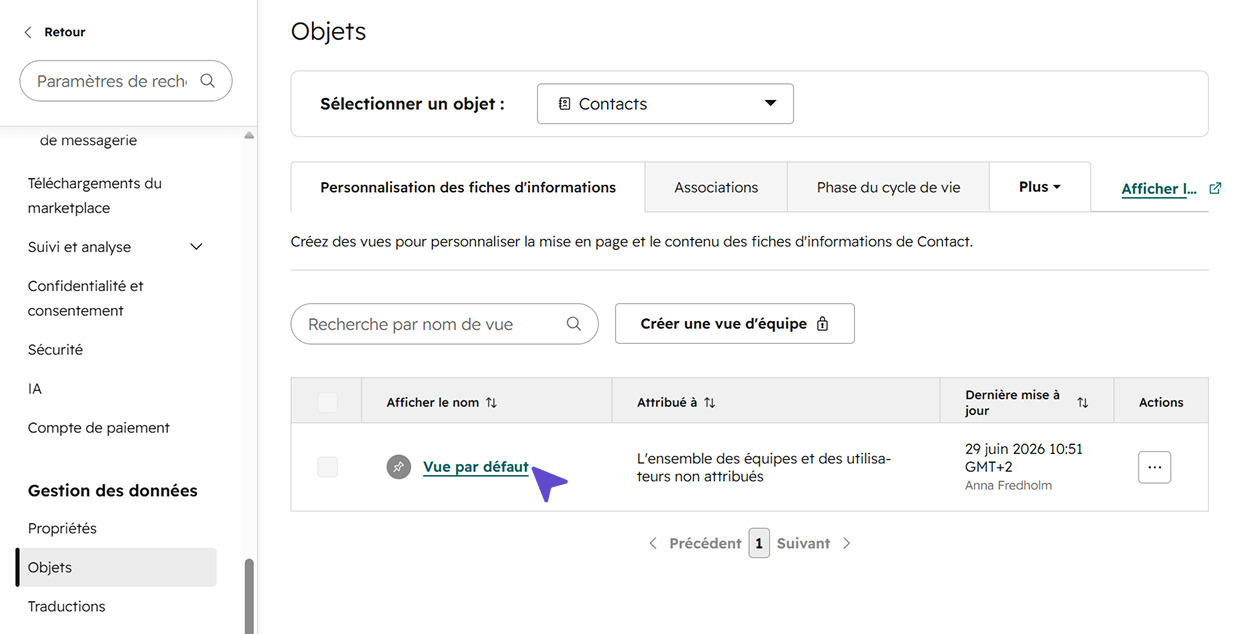Click the lock icon on Créer une vue d'équipe

(x=823, y=324)
